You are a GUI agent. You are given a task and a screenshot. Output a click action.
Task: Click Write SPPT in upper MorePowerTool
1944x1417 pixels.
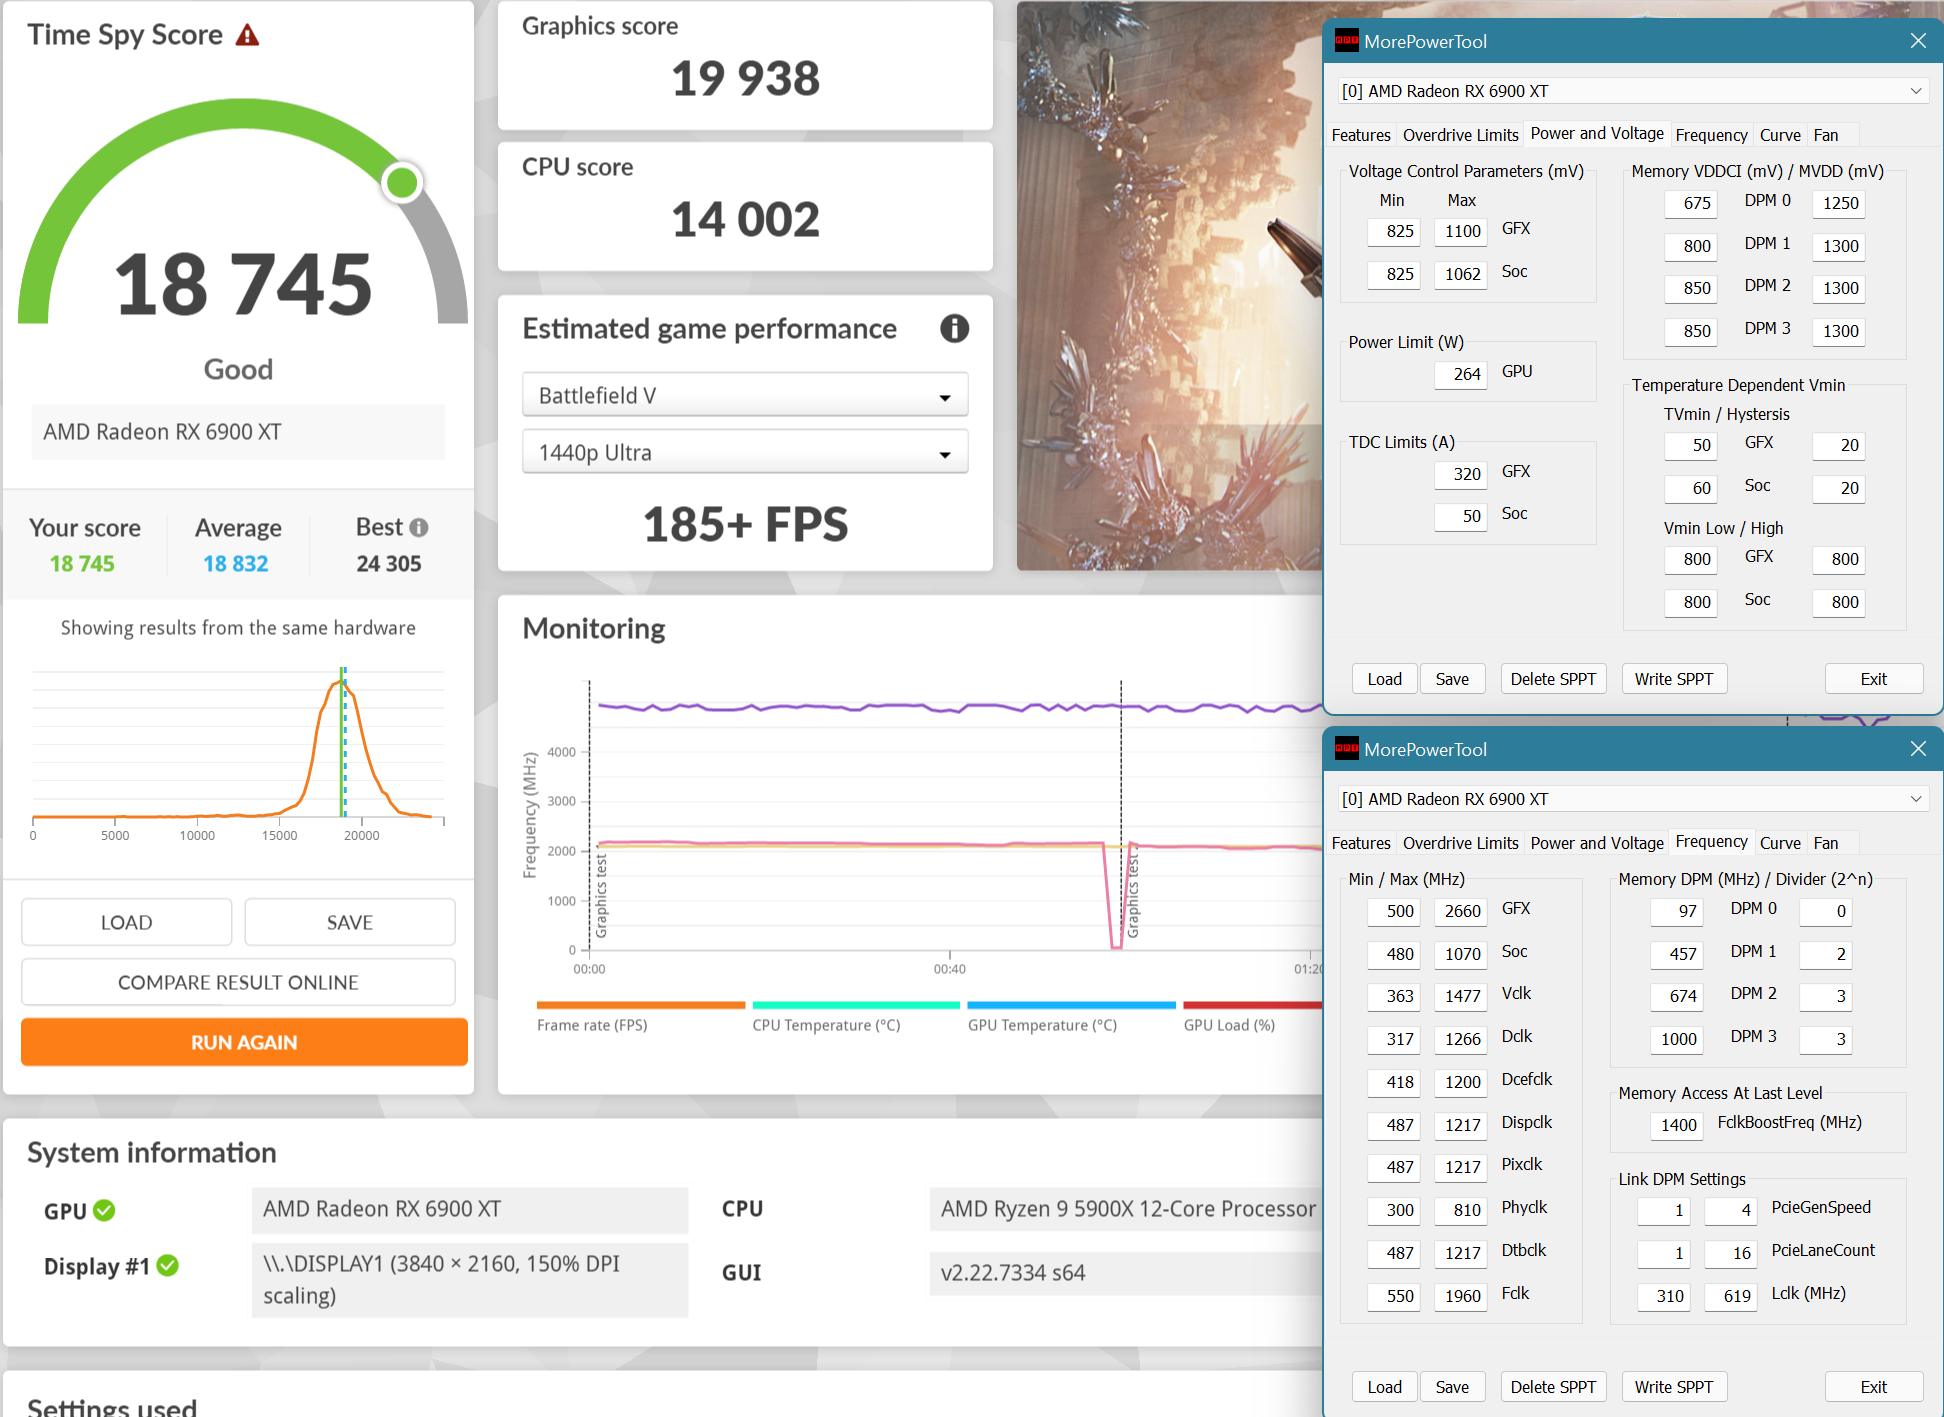[1673, 679]
